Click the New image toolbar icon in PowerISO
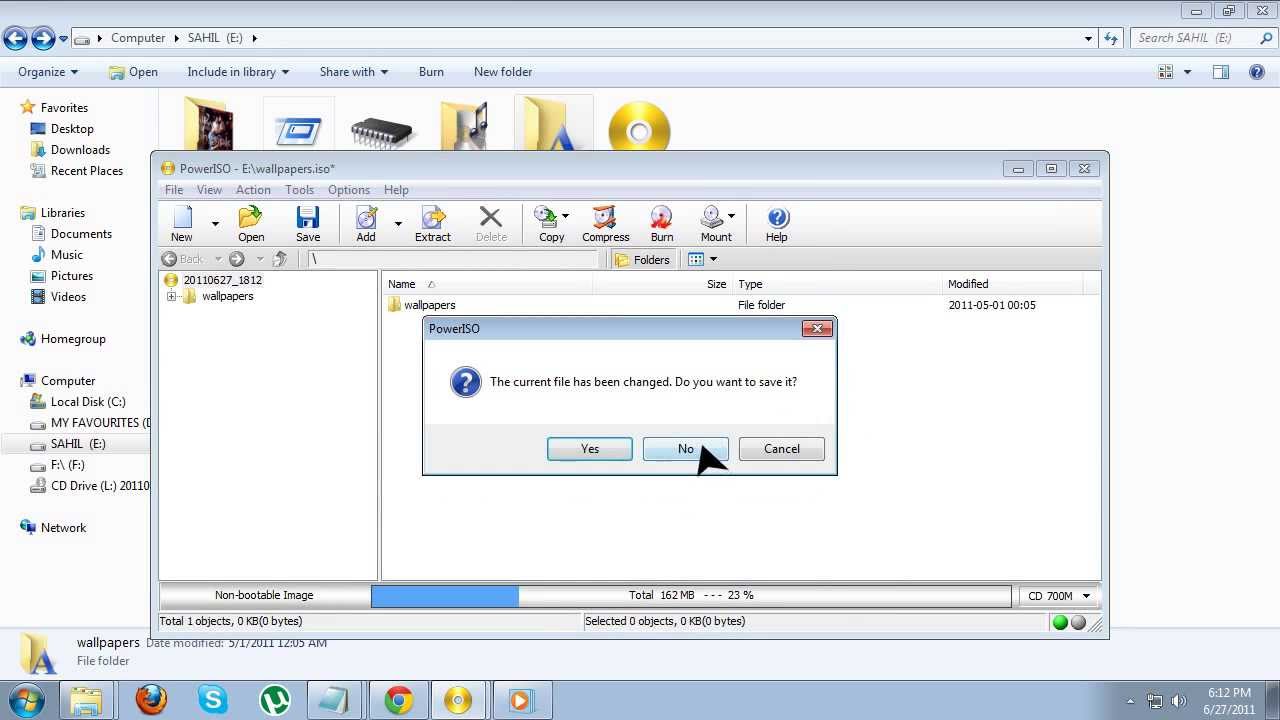 181,224
